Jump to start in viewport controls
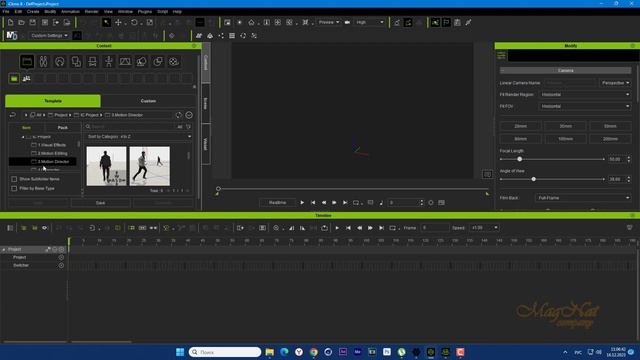Viewport: 640px width, 360px height. click(x=313, y=202)
